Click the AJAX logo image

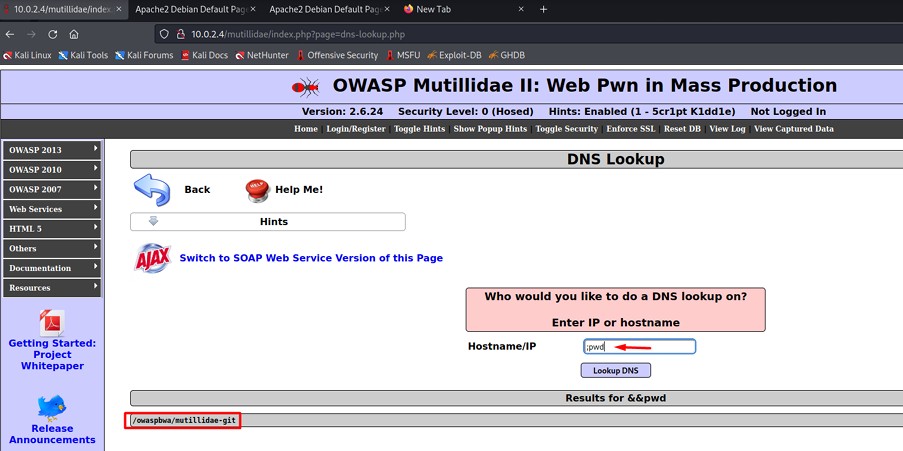tap(153, 258)
